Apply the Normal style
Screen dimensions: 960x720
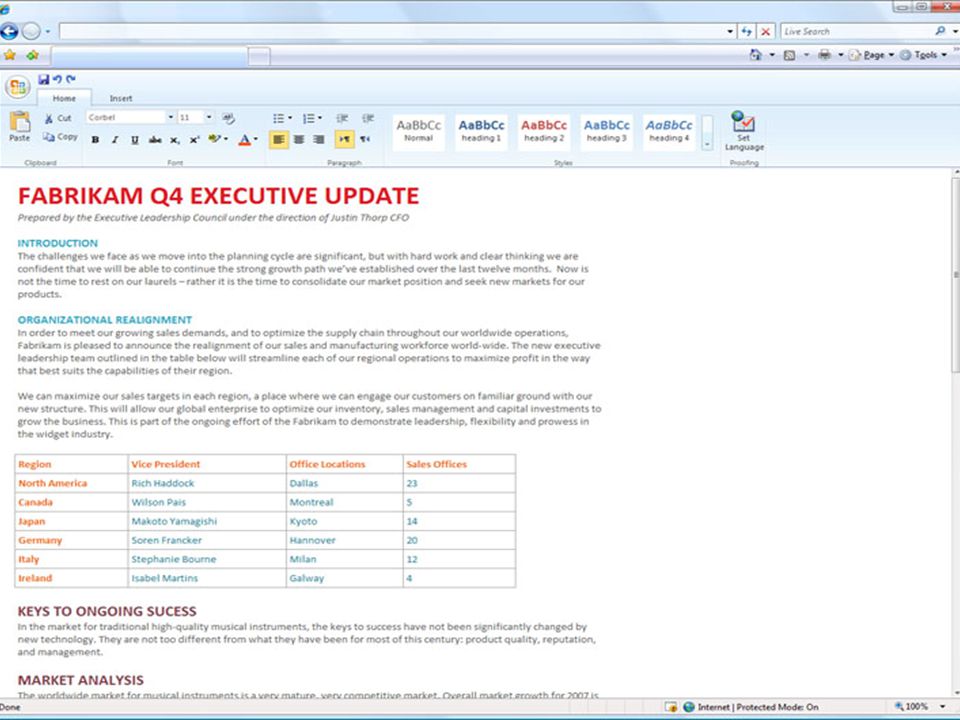click(x=419, y=131)
